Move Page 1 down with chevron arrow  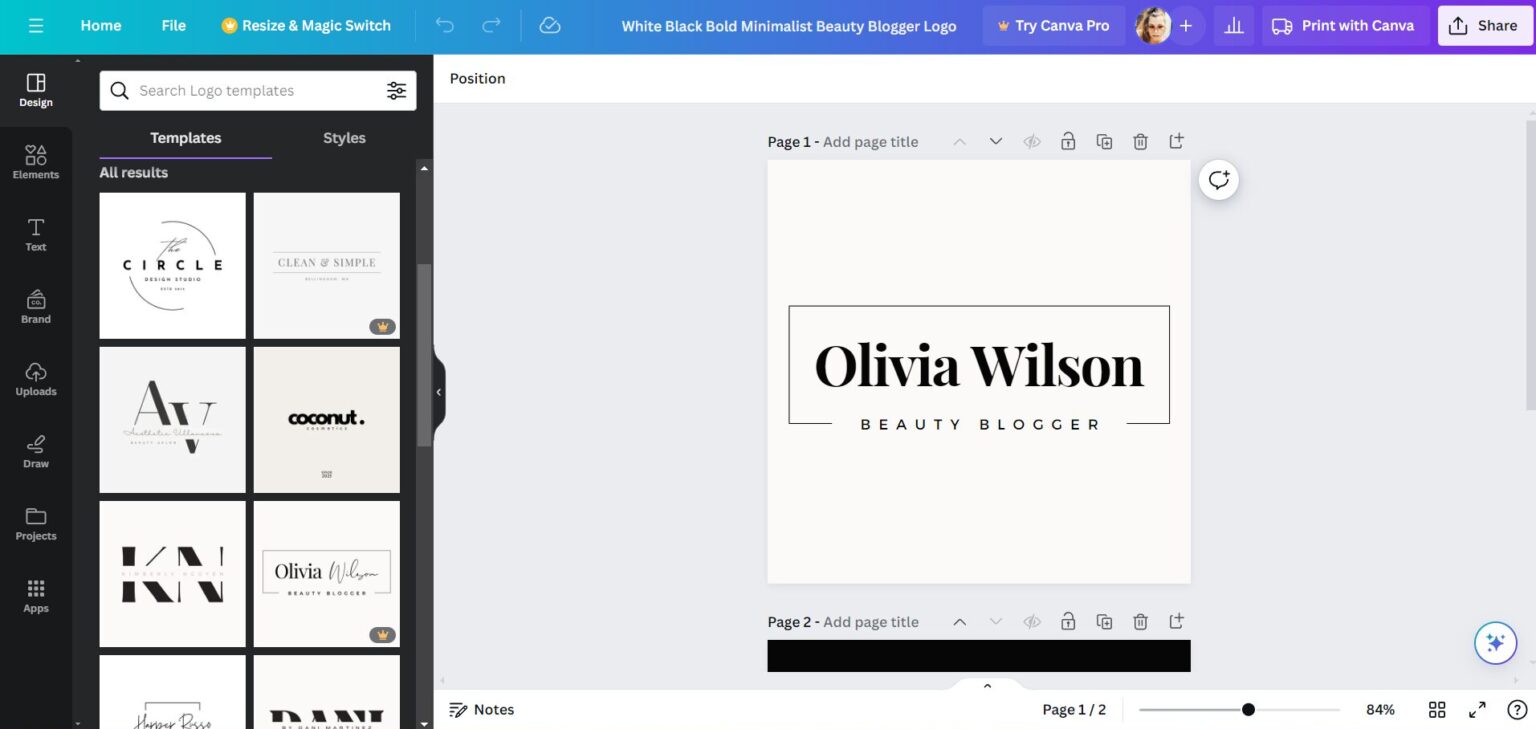coord(995,142)
